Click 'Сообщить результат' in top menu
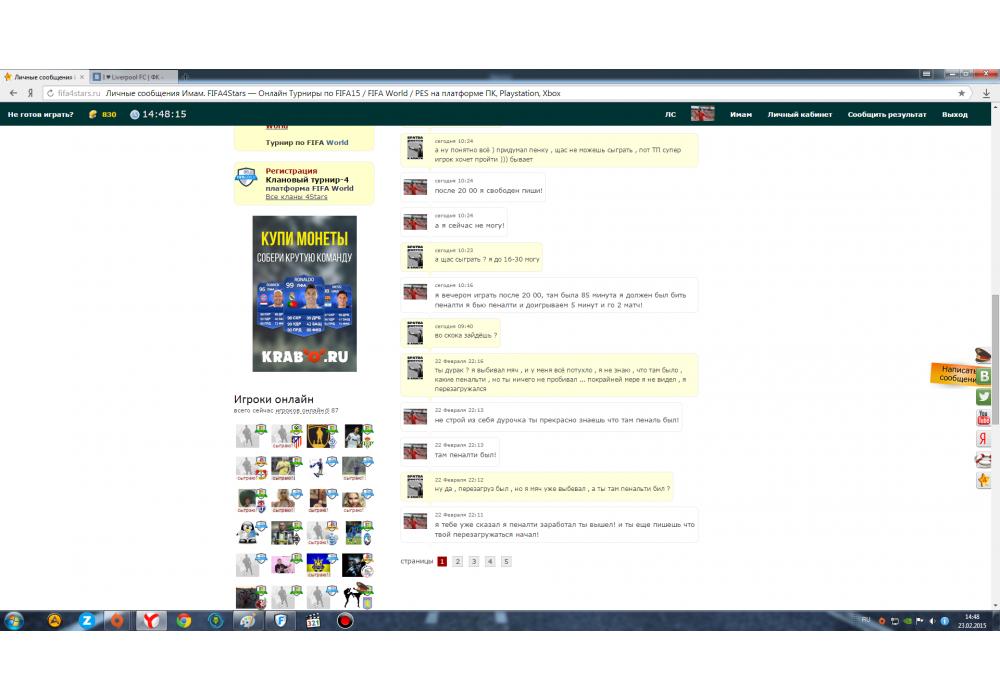Screen dimensions: 1000x700 [x=887, y=115]
